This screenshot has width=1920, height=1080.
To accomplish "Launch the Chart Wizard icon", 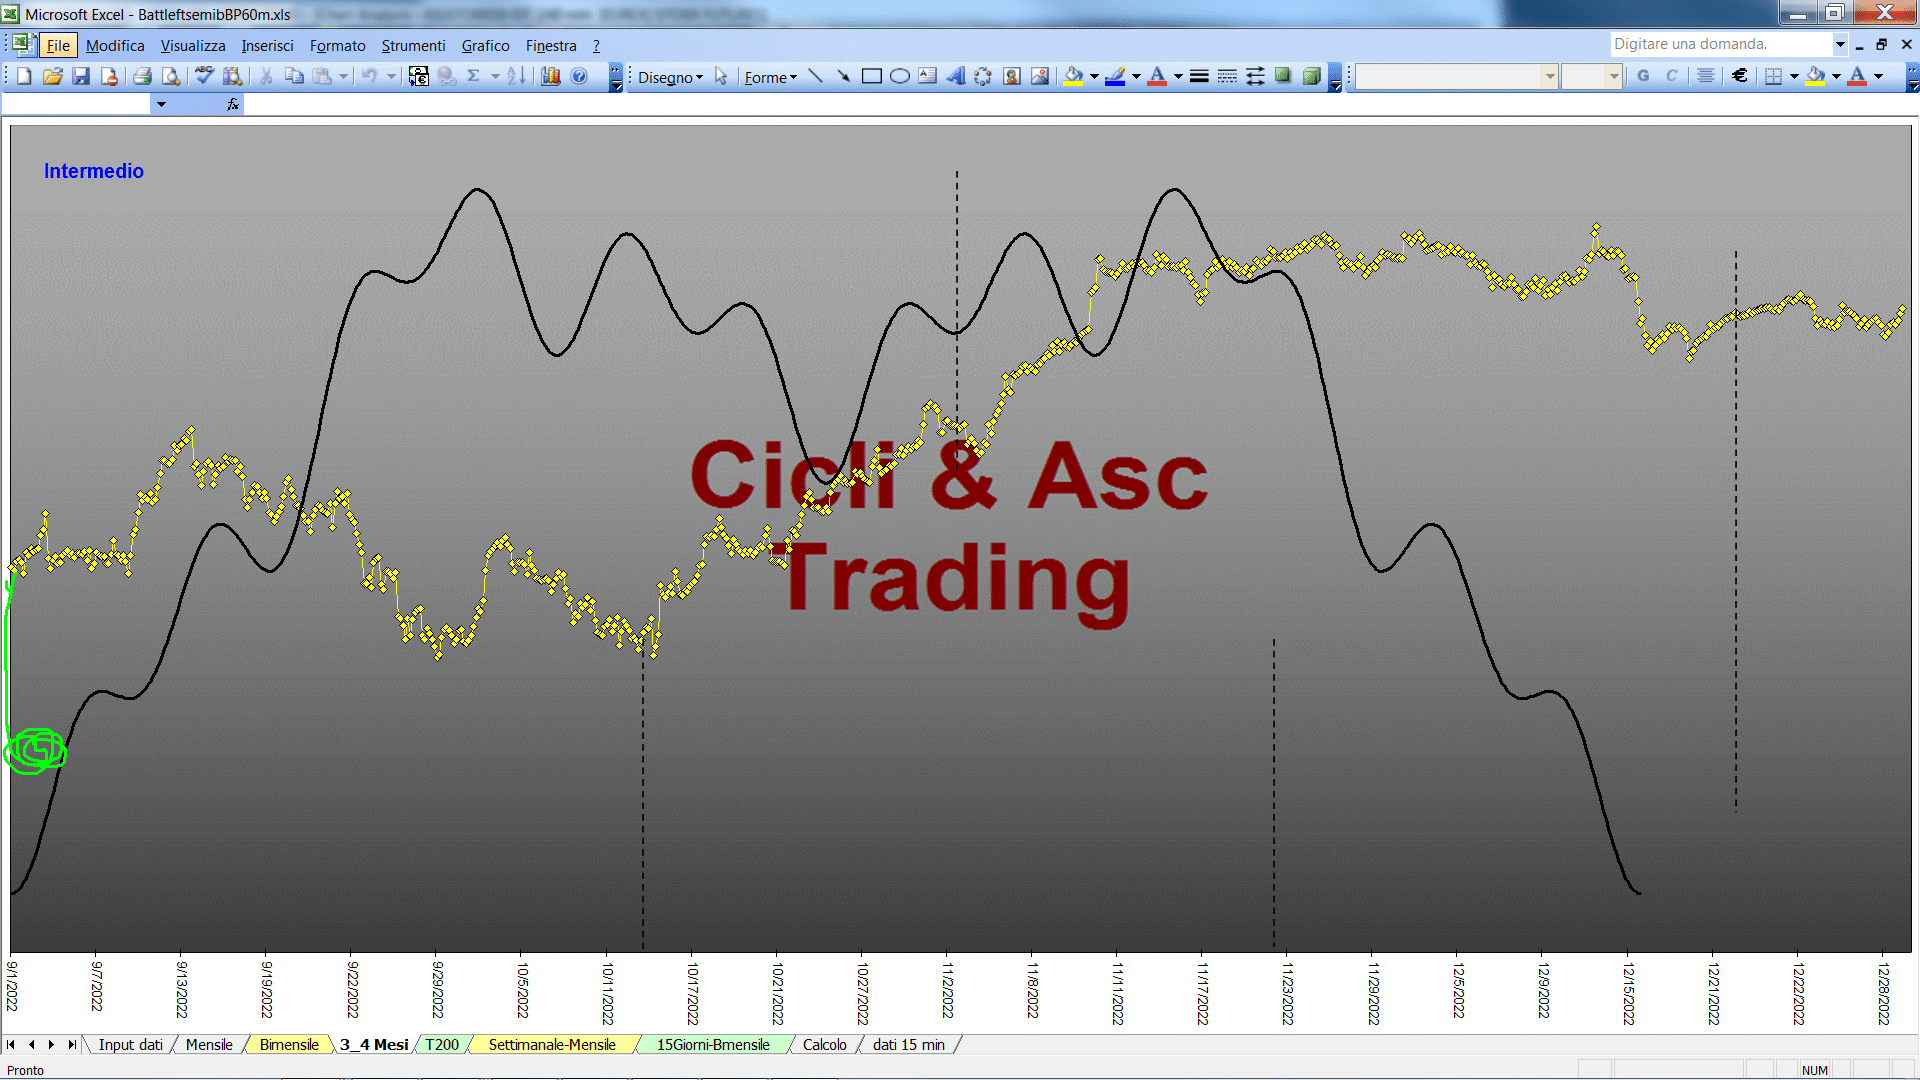I will pos(551,76).
